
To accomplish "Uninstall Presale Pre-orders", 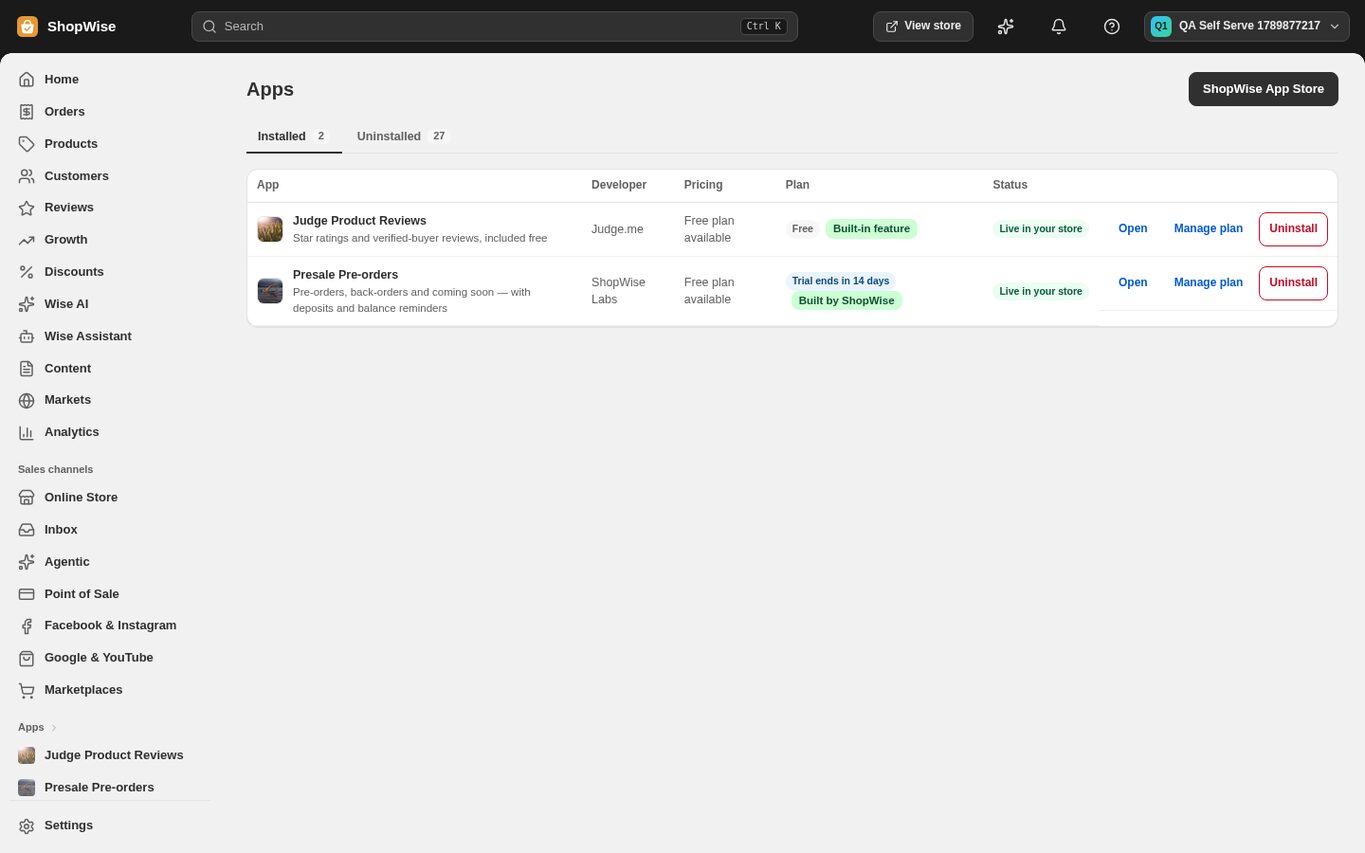I will [1293, 283].
